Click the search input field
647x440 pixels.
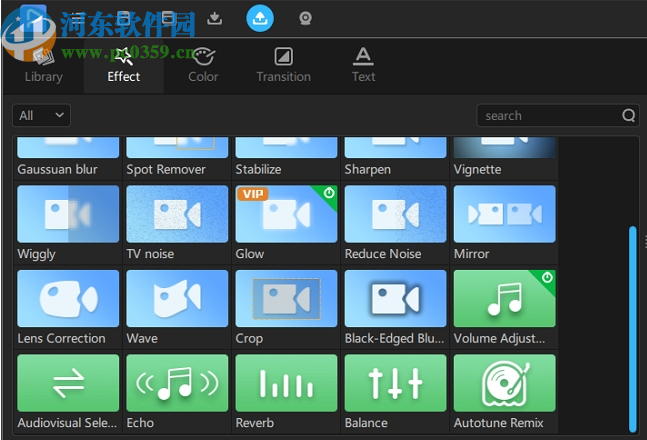(557, 115)
